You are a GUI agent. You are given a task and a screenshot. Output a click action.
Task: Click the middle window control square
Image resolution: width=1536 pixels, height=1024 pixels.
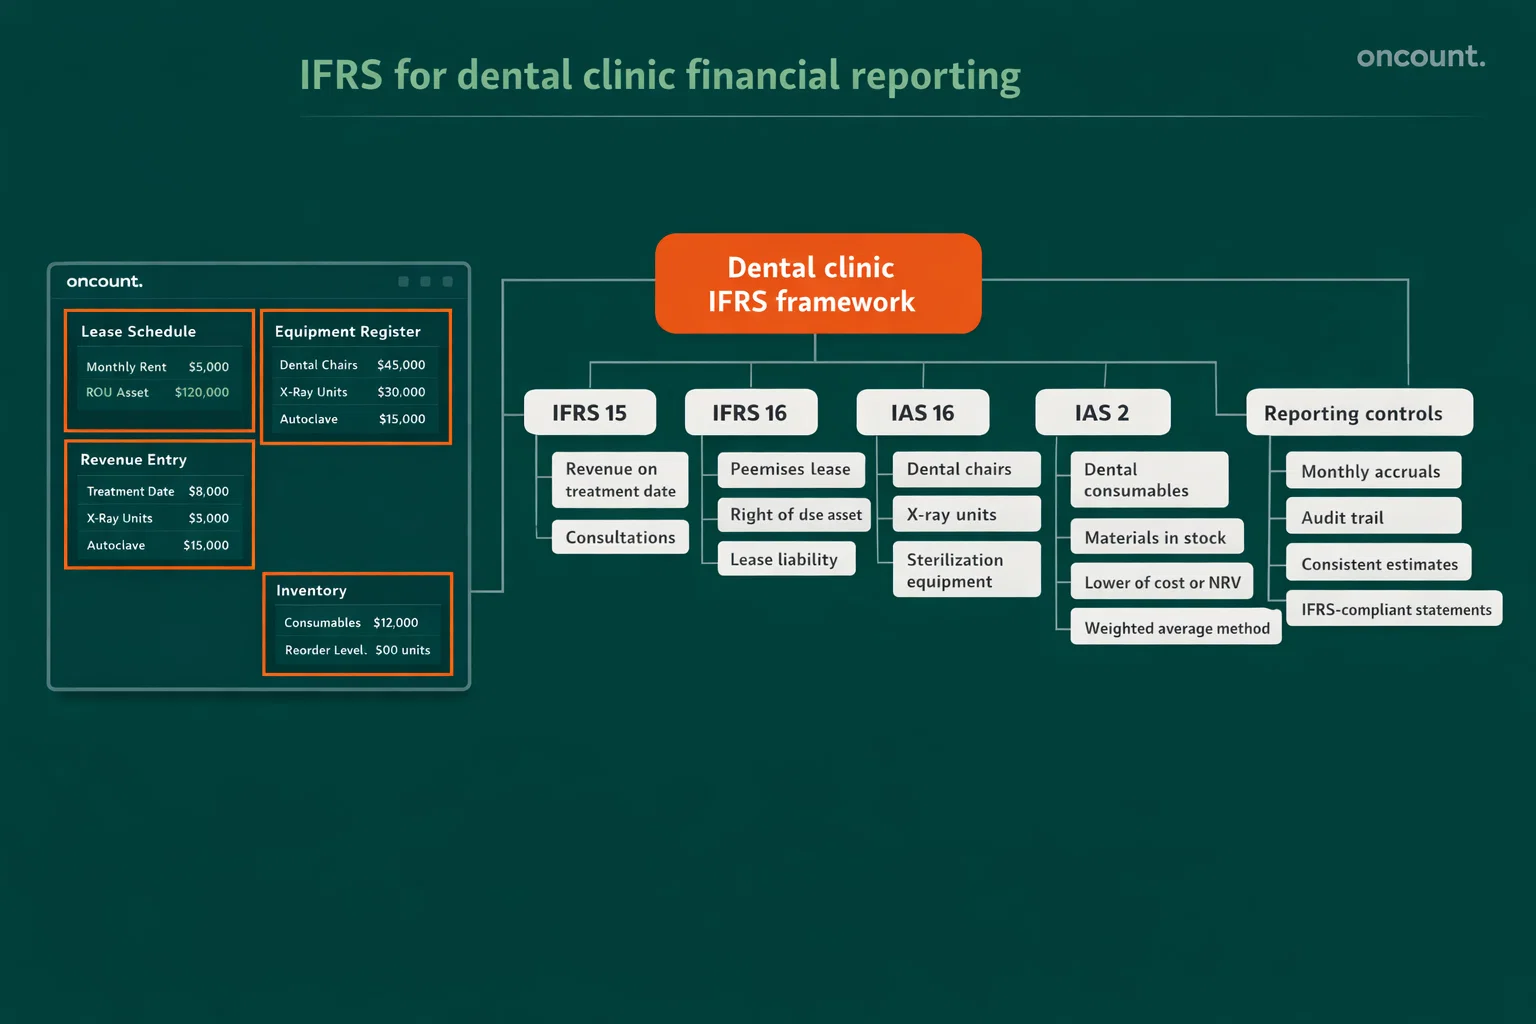pos(425,281)
